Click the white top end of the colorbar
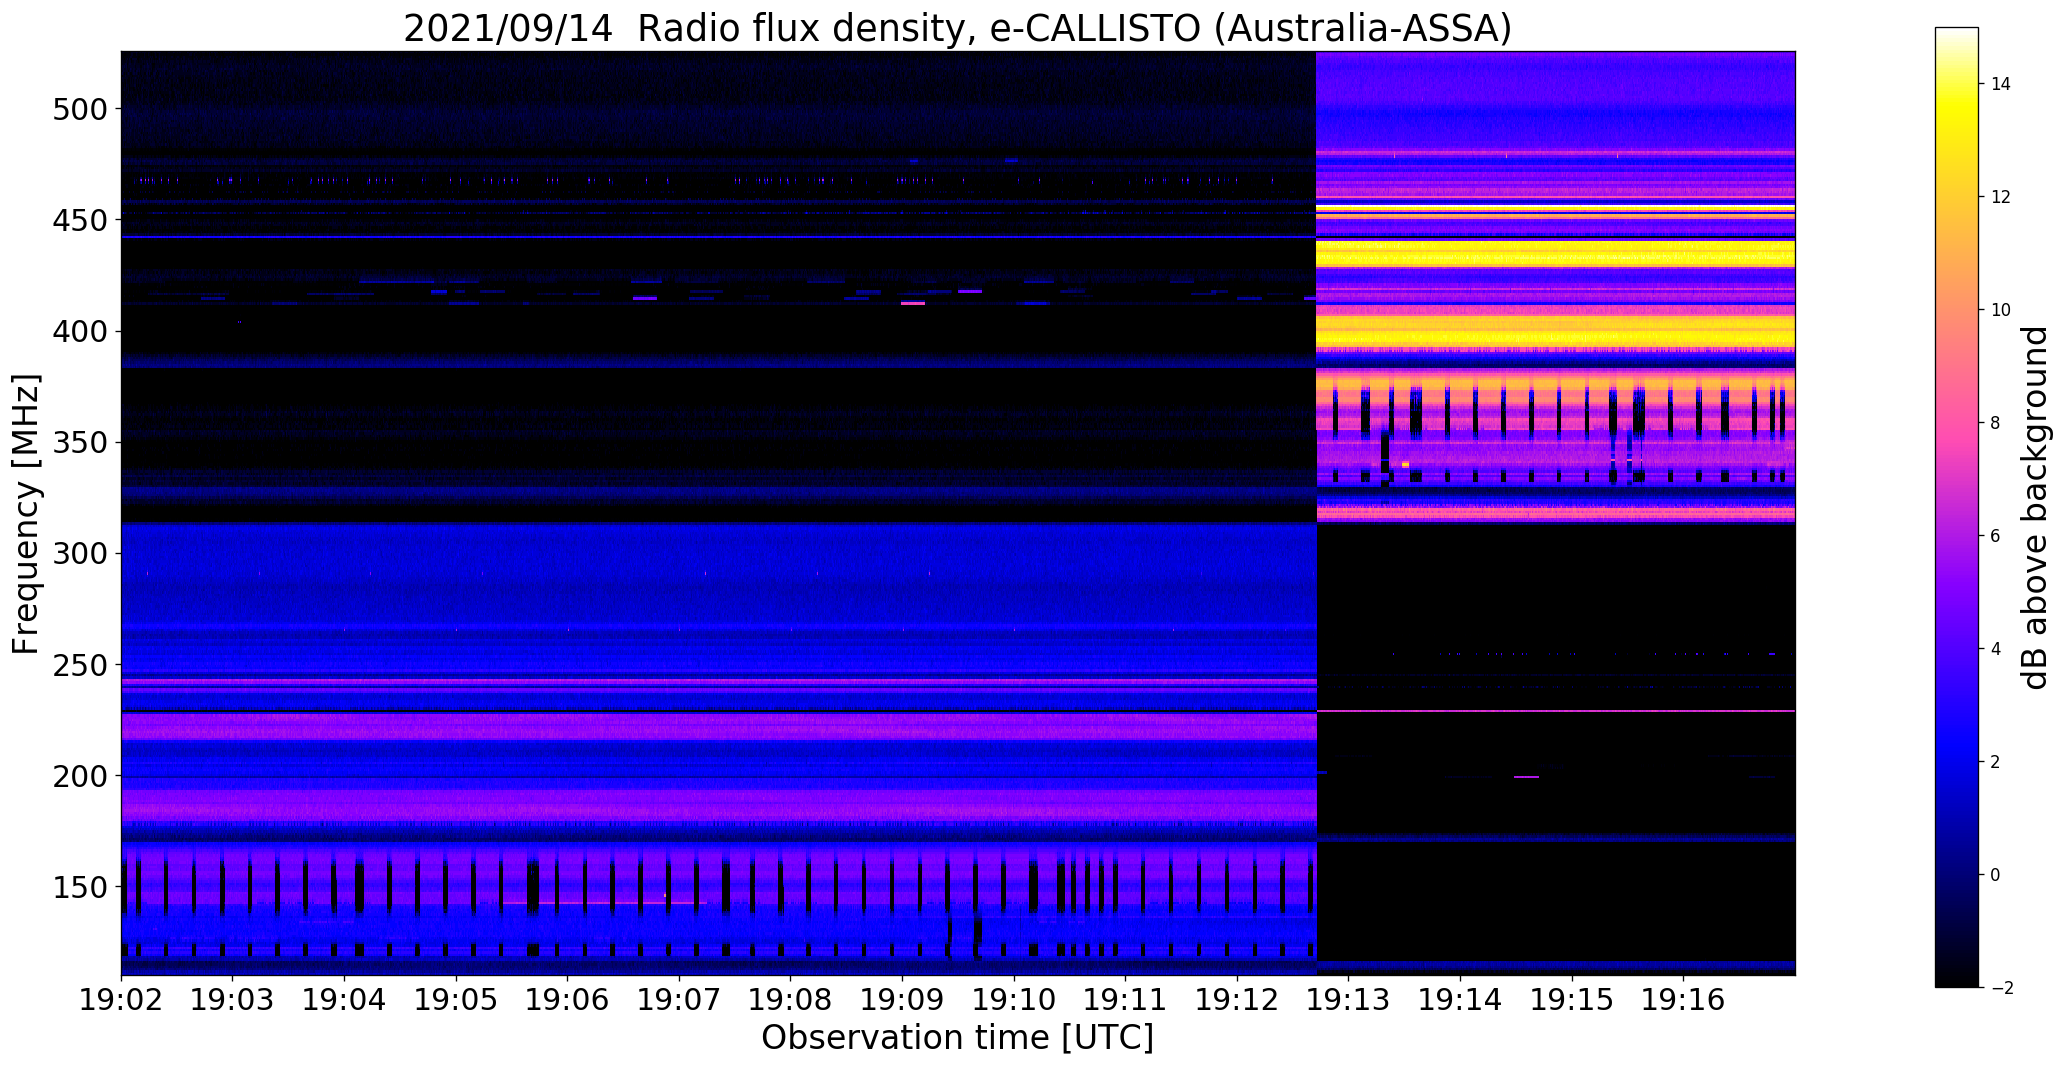 tap(1957, 36)
